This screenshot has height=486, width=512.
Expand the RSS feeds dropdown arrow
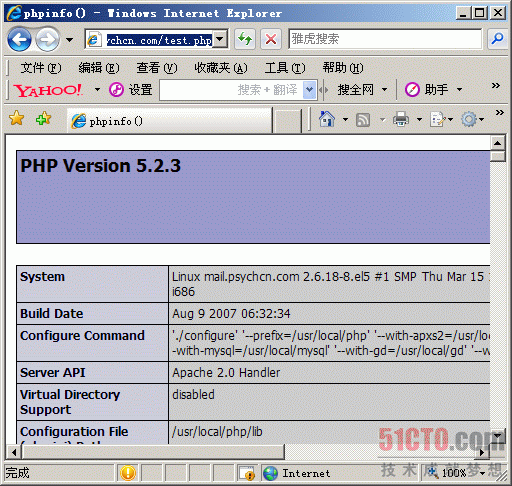[x=383, y=119]
